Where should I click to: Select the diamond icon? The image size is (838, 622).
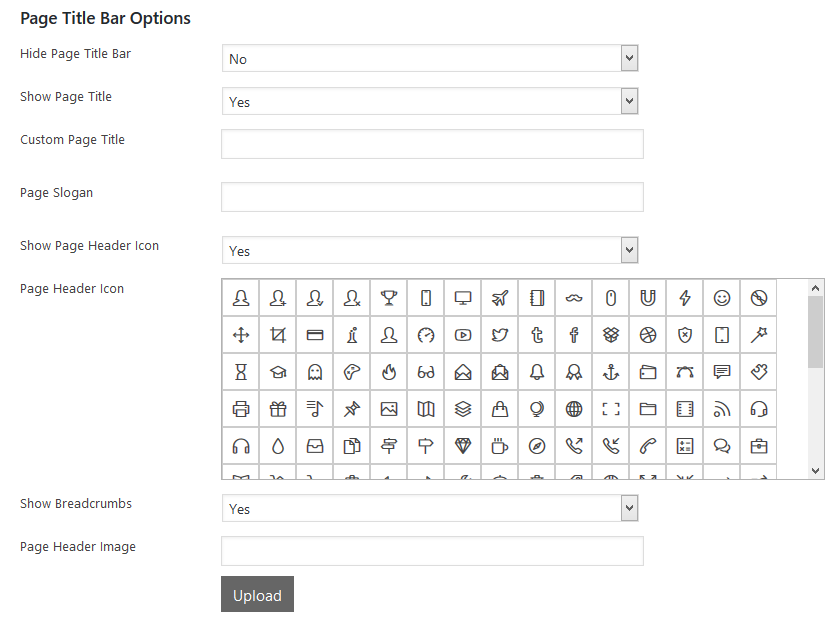463,446
